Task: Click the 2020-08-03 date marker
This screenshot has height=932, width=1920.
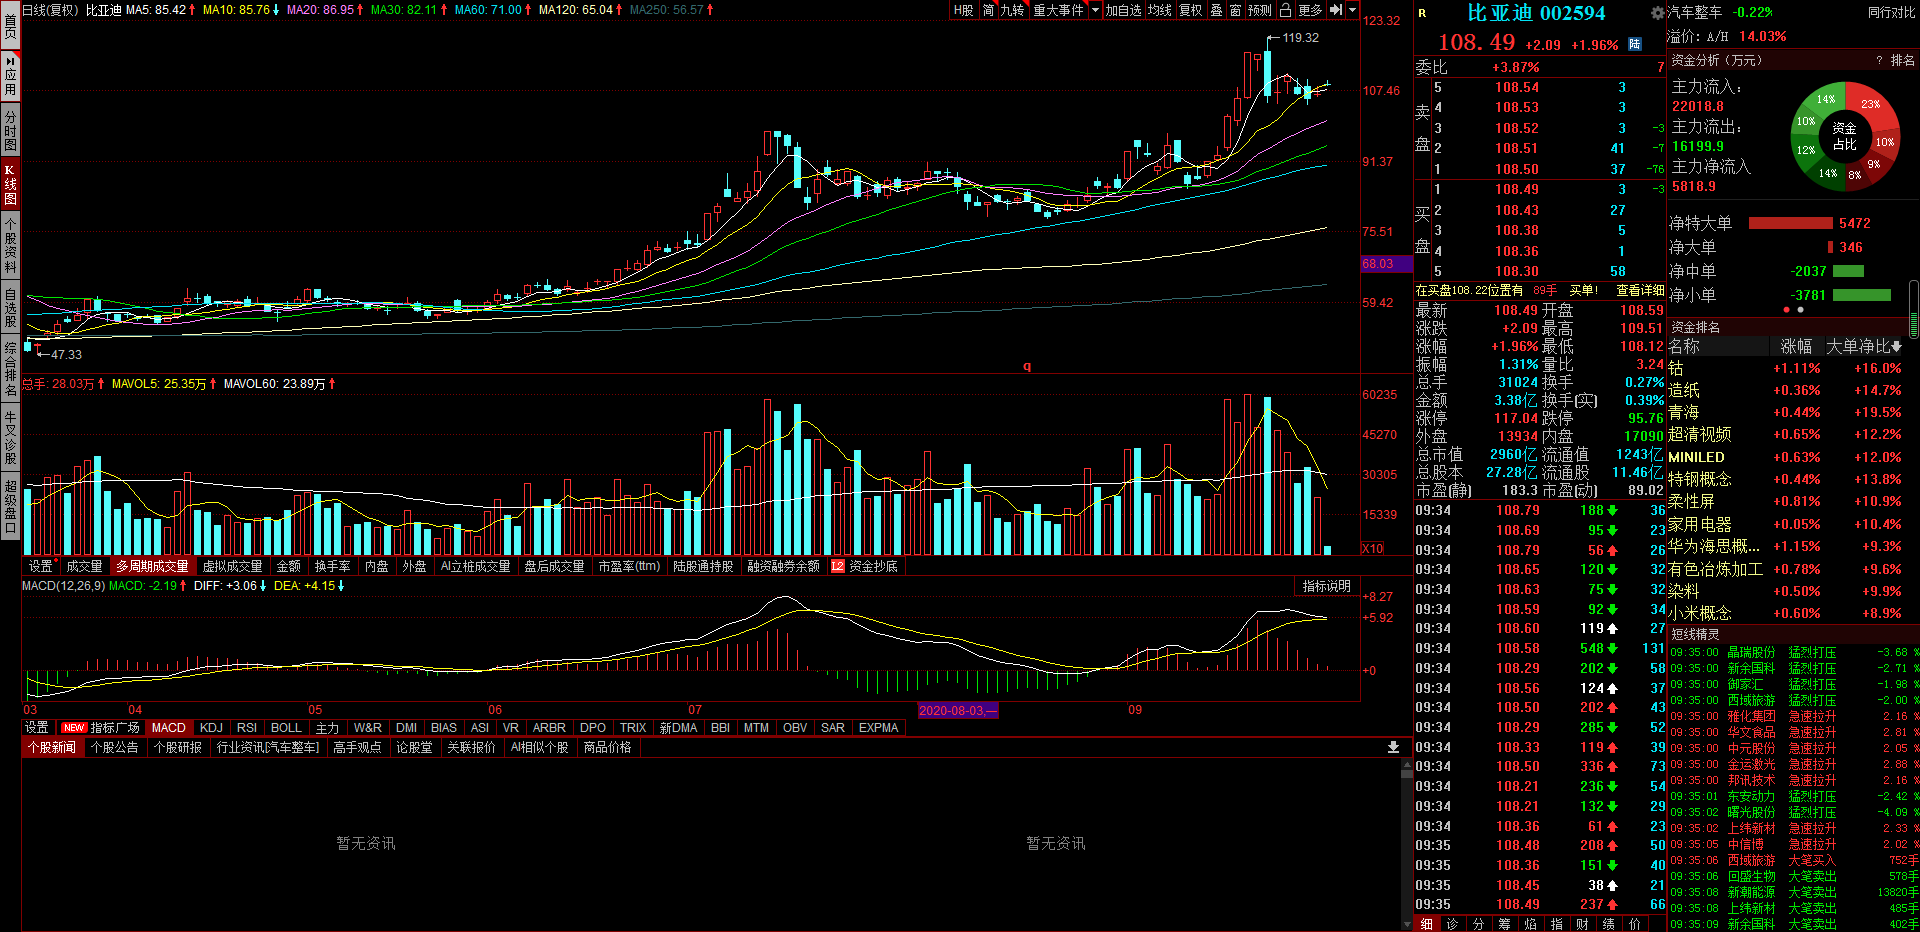Action: pyautogui.click(x=958, y=710)
